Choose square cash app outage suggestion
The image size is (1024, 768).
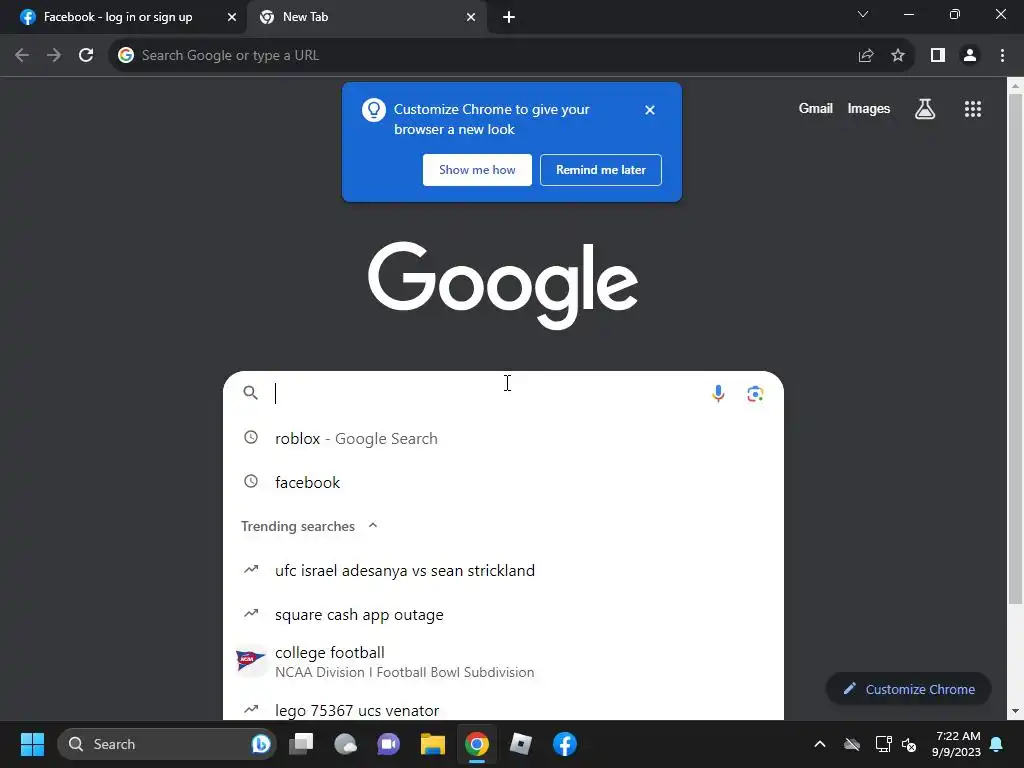click(503, 615)
